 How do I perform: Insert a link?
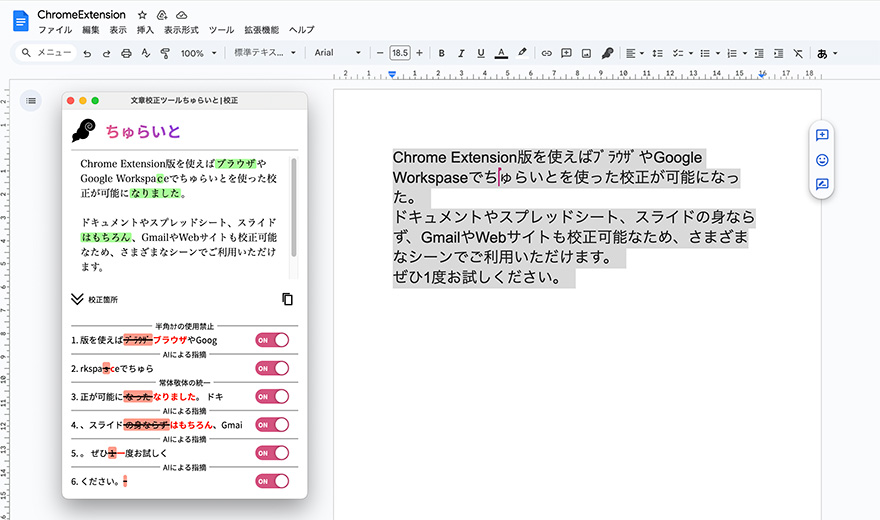[x=547, y=53]
